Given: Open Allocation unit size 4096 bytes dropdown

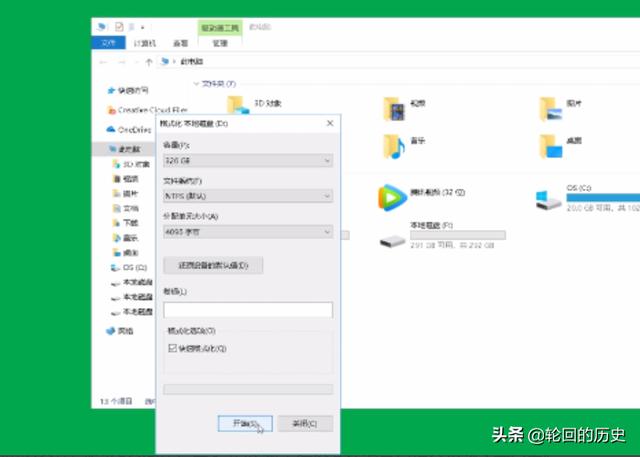Looking at the screenshot, I should pos(247,232).
